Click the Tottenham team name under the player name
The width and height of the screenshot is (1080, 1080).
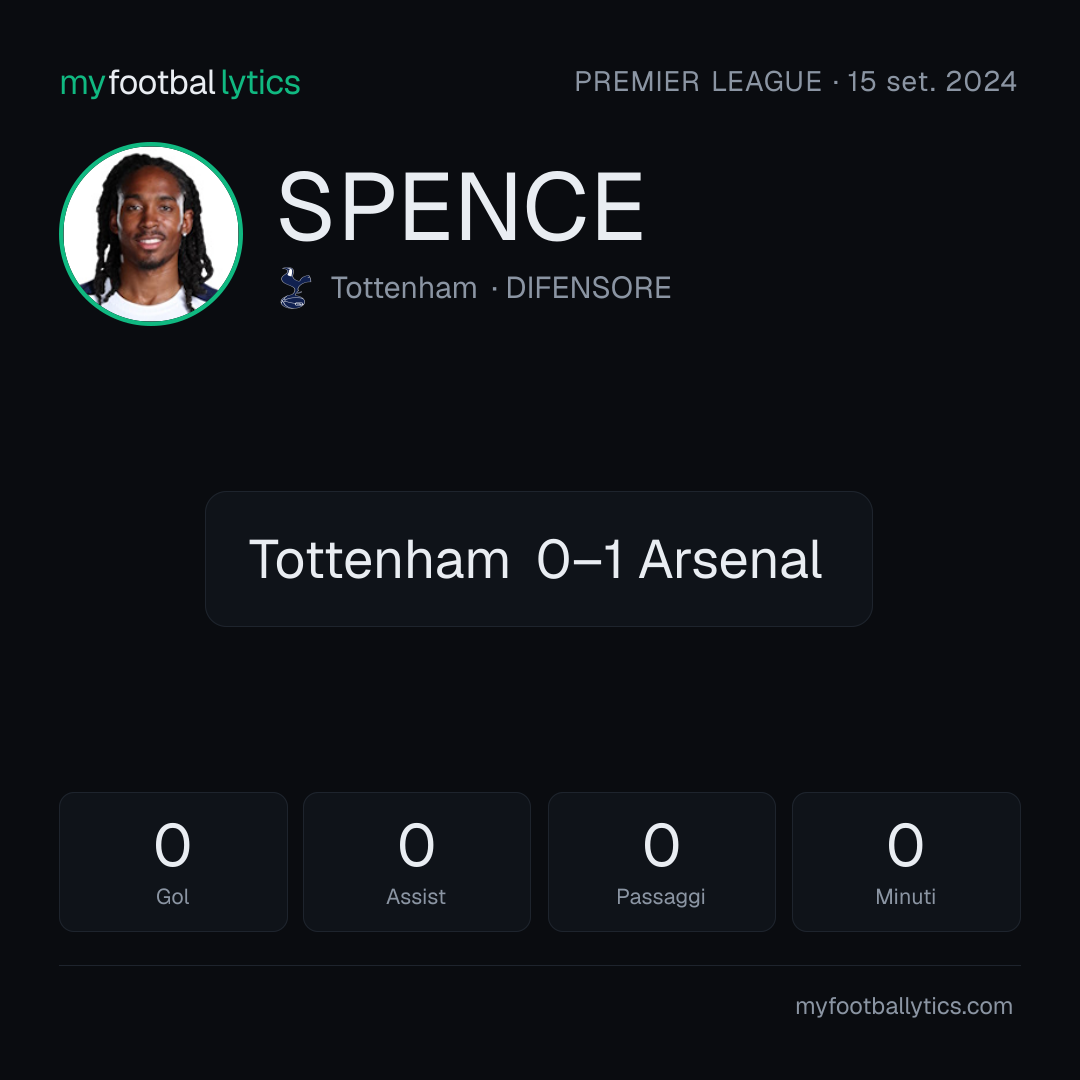click(404, 288)
